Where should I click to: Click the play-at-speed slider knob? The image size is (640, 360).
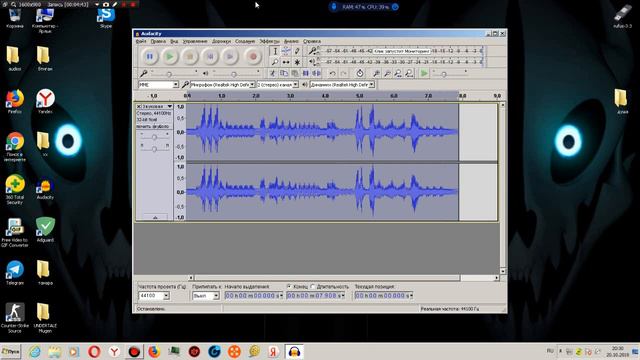pos(444,74)
